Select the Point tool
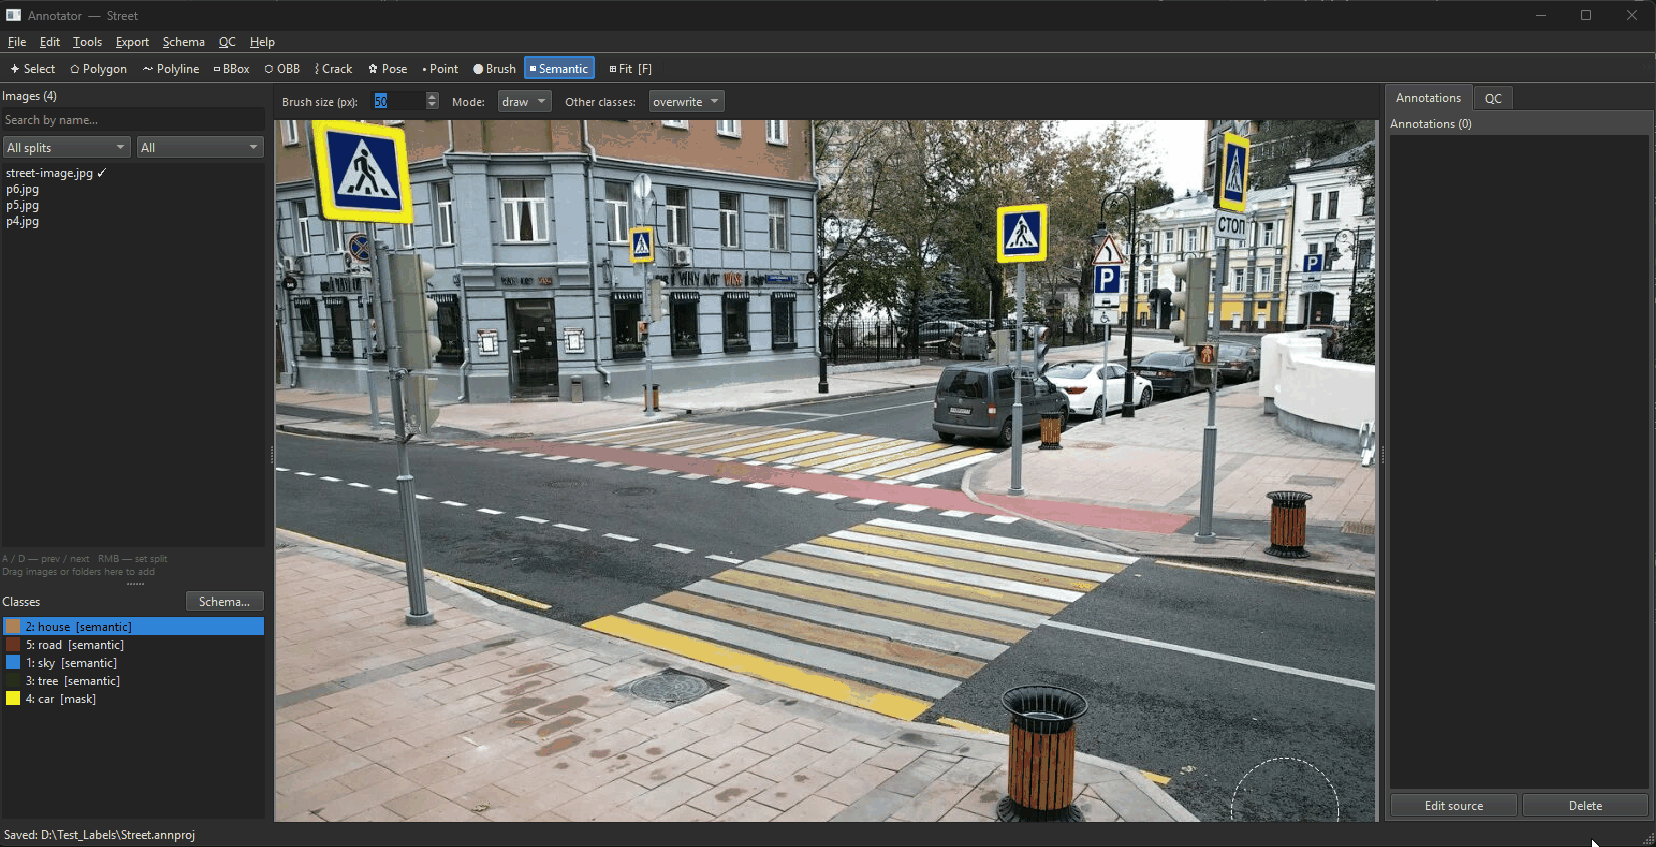1656x847 pixels. click(x=440, y=69)
